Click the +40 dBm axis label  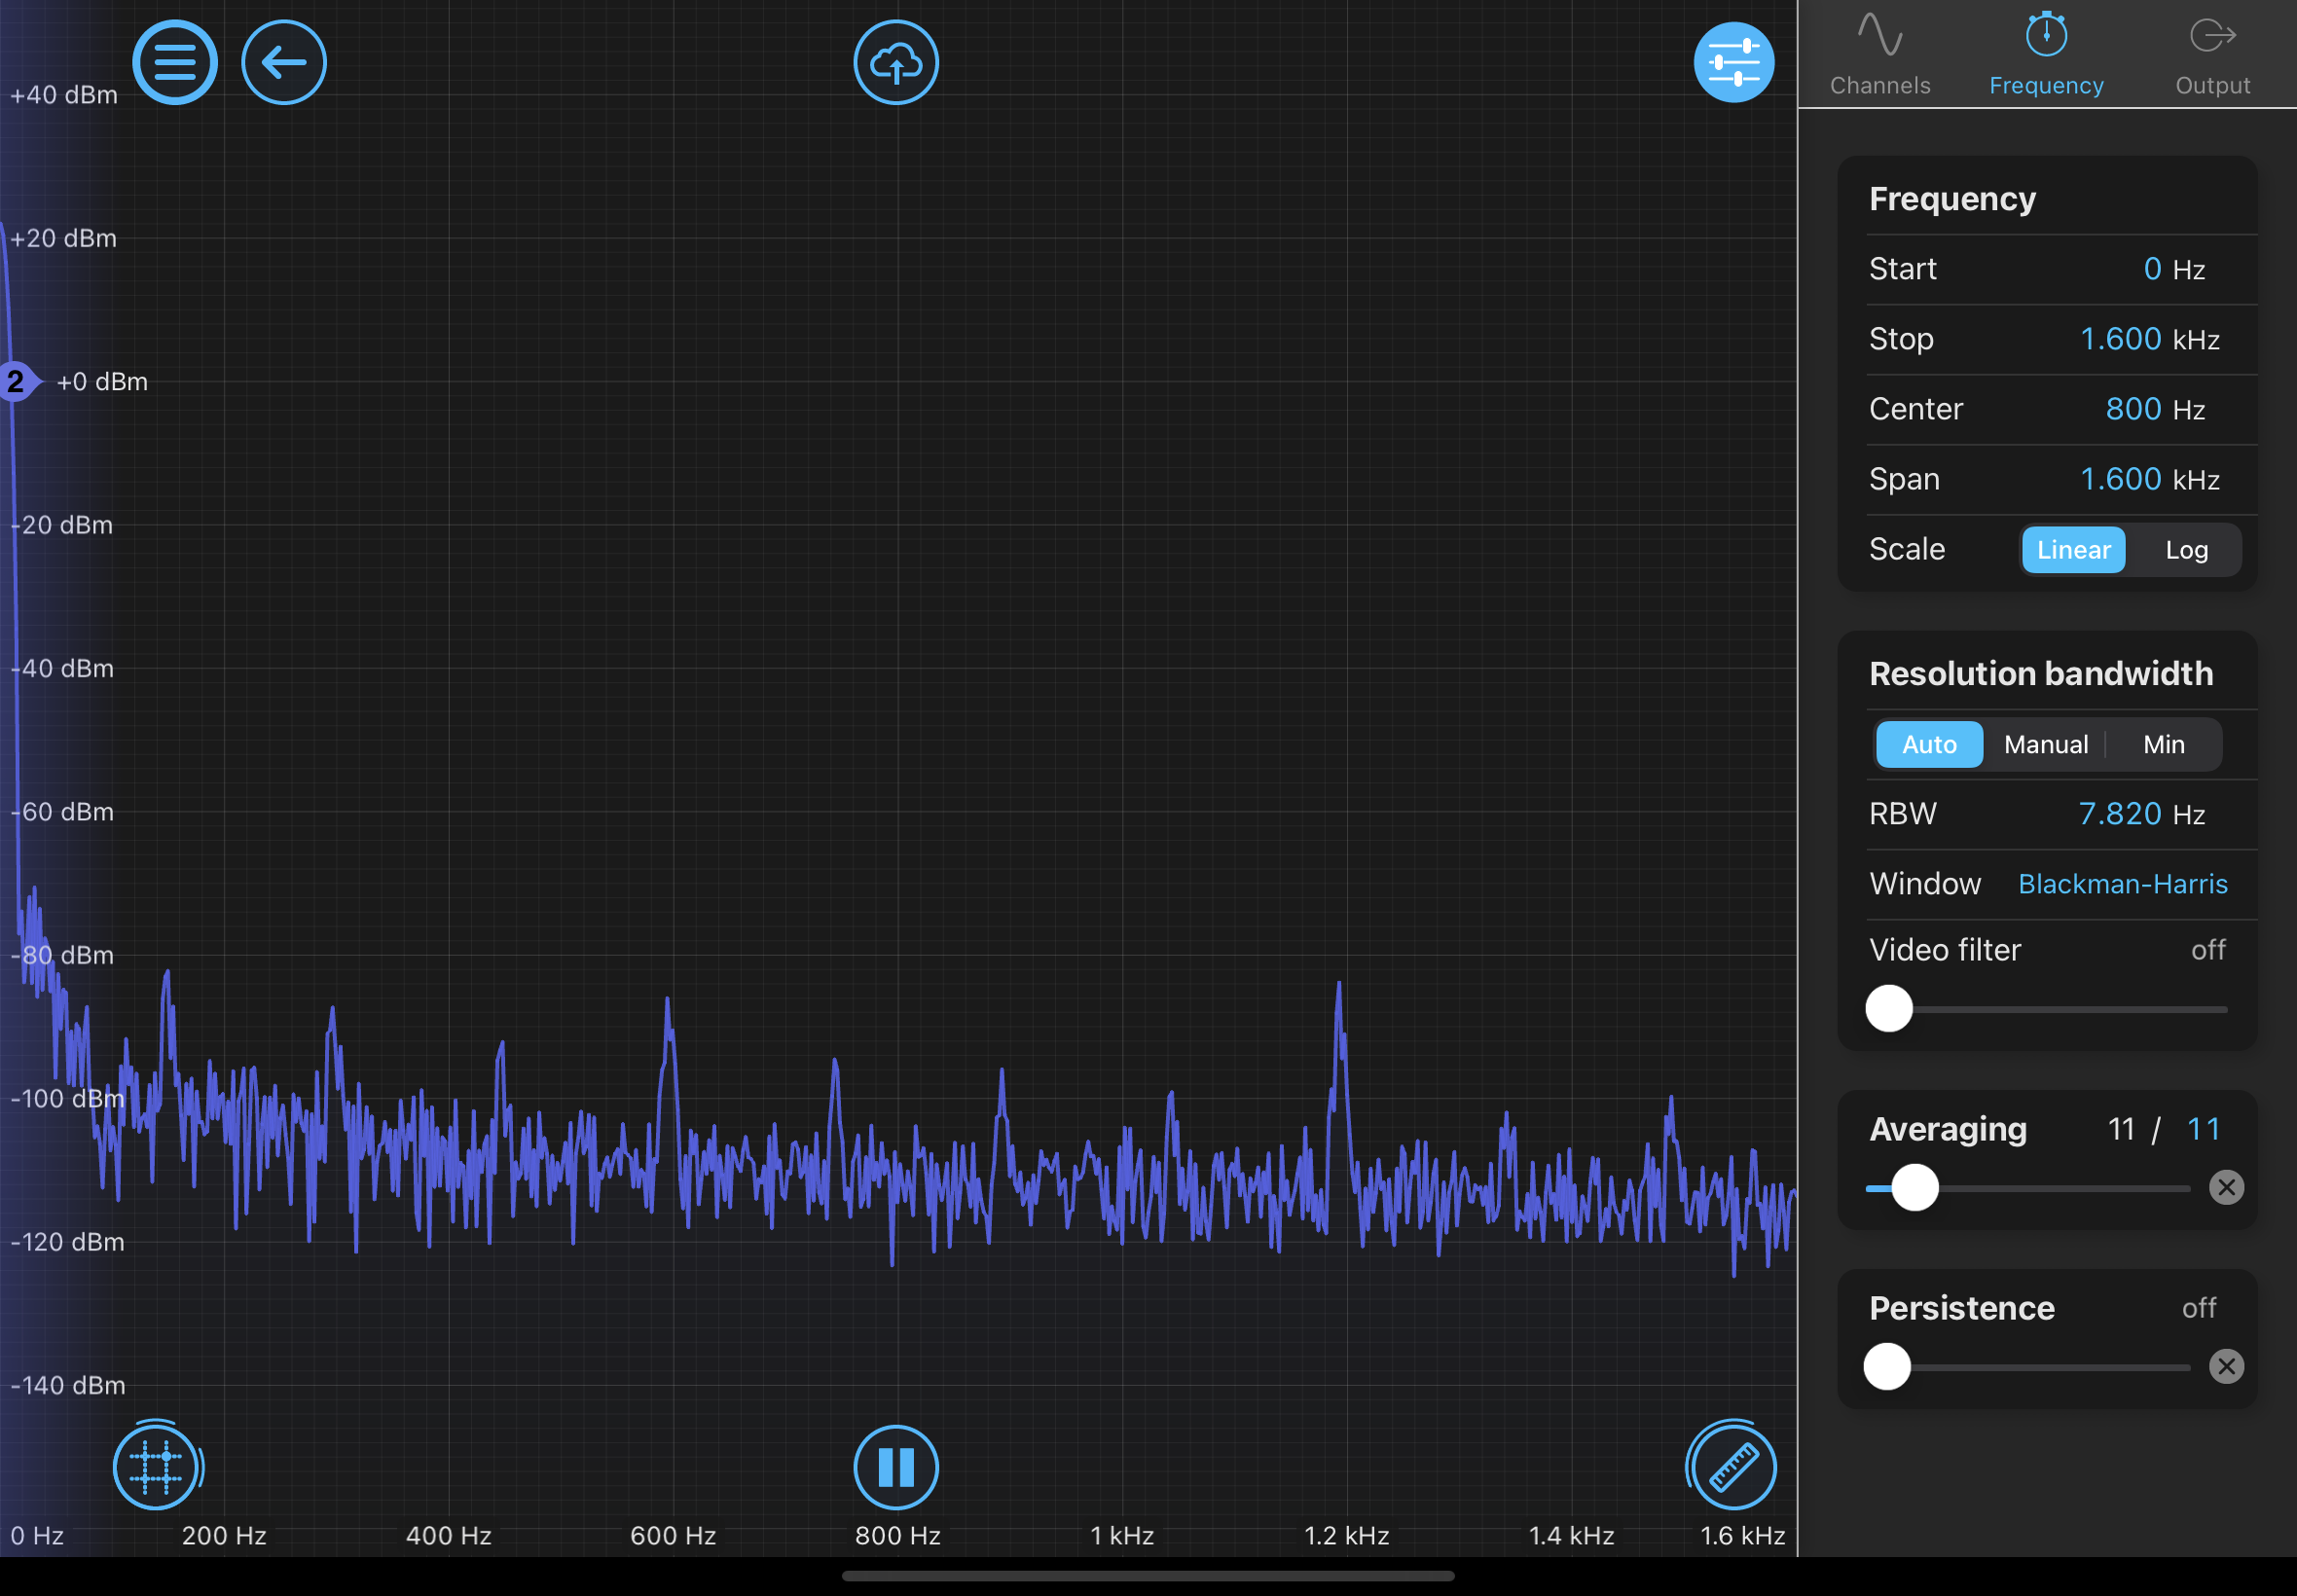click(x=64, y=95)
